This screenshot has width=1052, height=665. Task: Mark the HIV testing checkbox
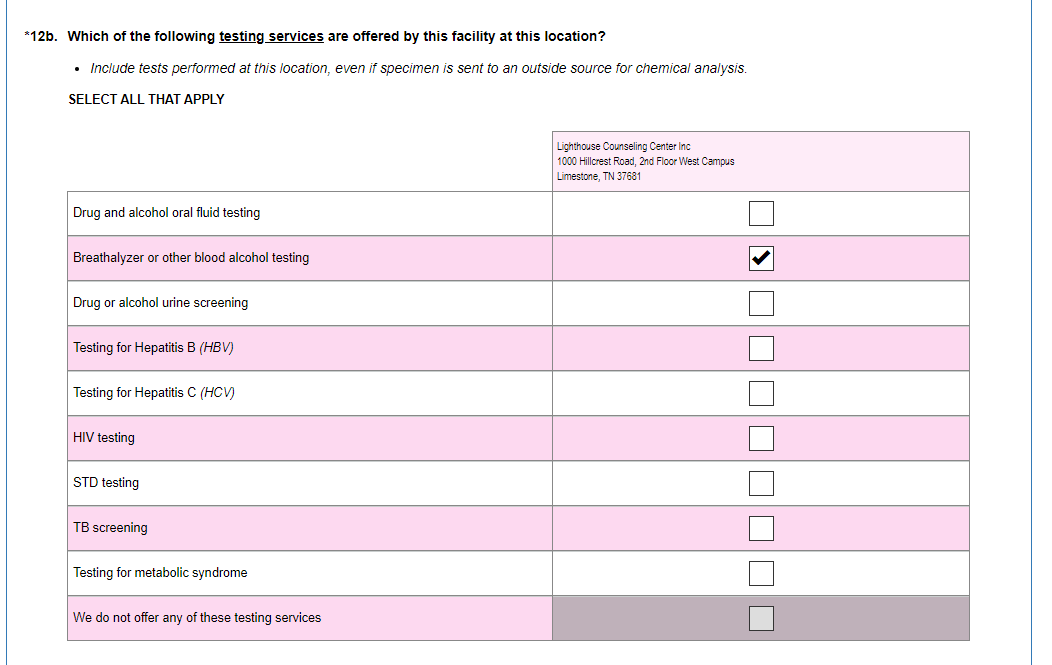click(x=761, y=438)
